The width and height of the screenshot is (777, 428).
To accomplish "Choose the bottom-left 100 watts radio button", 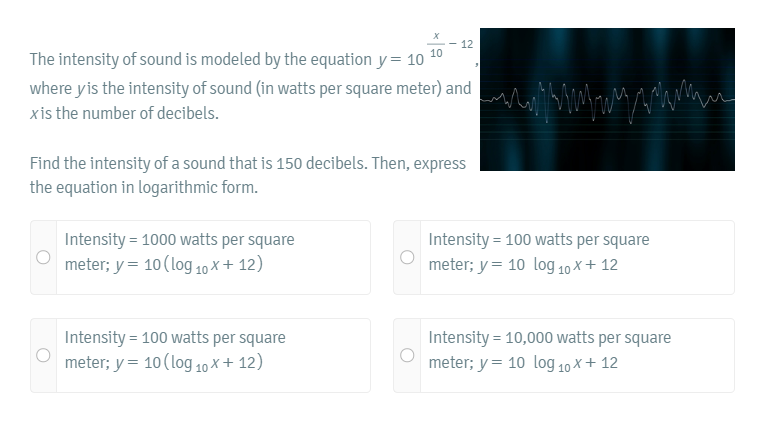I will pyautogui.click(x=44, y=355).
